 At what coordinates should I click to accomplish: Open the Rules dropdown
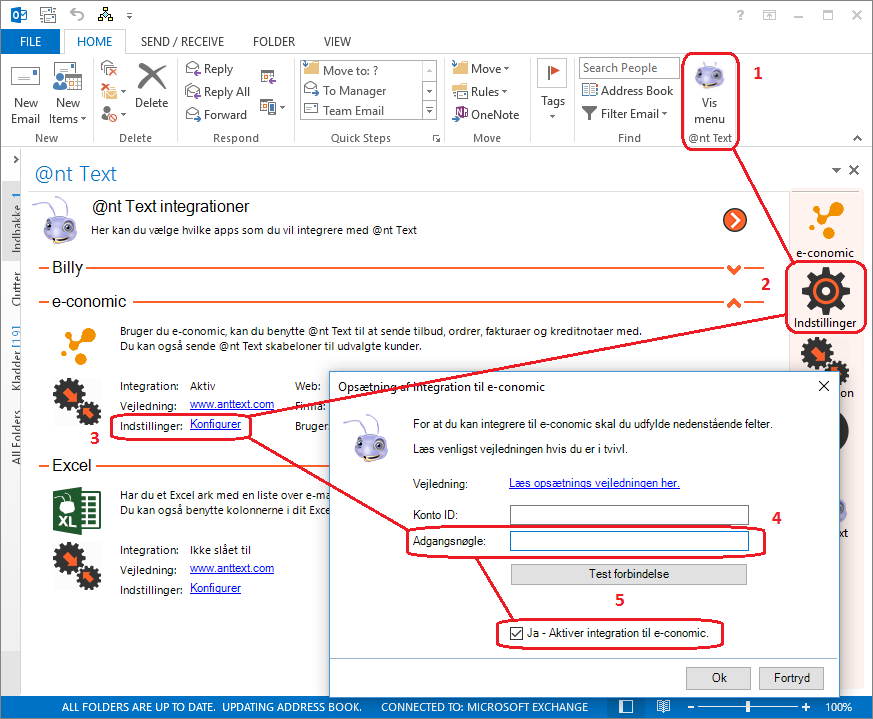tap(480, 91)
